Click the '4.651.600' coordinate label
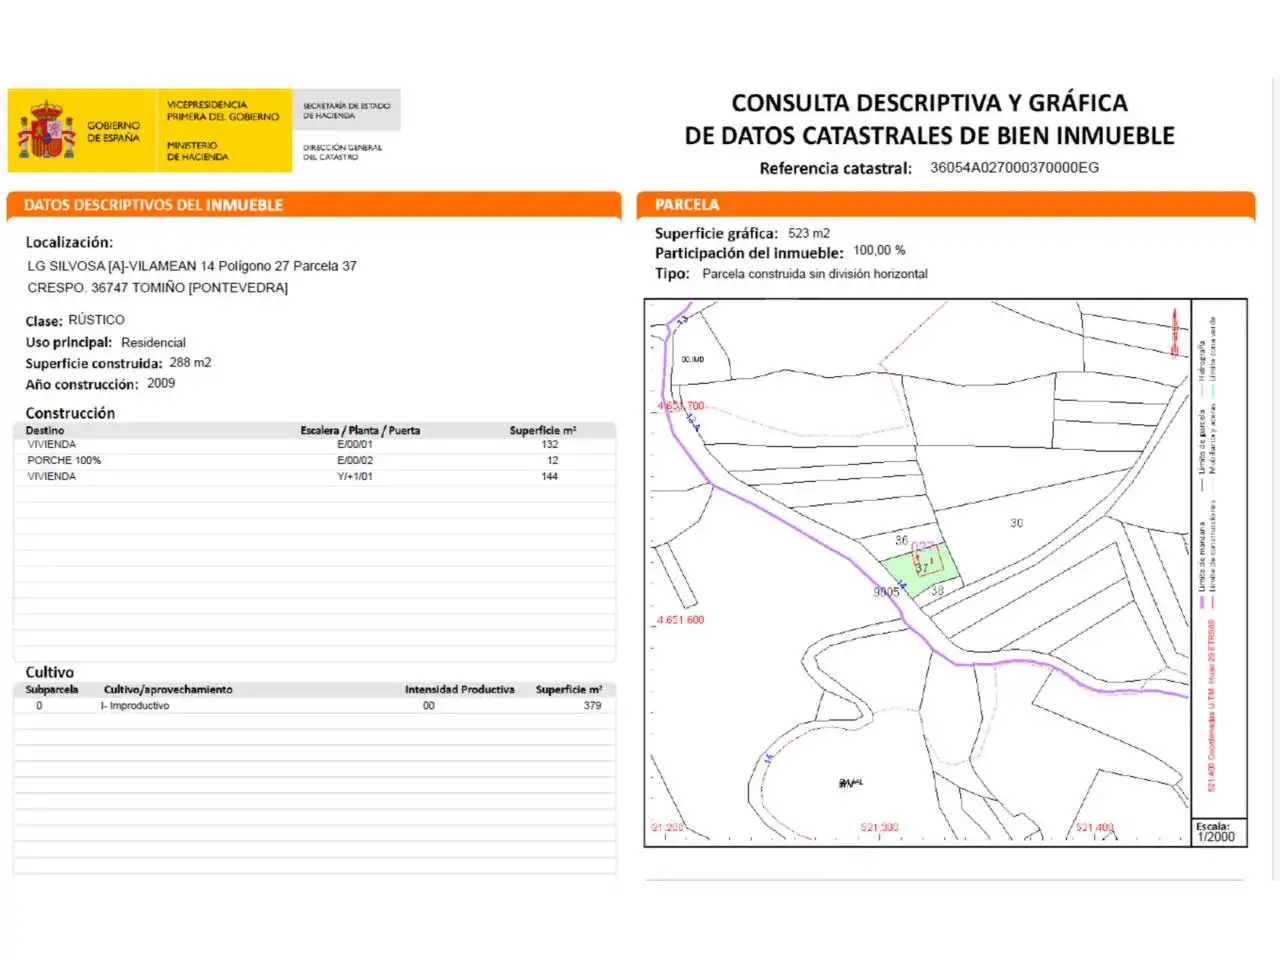The image size is (1280, 960). pos(681,620)
